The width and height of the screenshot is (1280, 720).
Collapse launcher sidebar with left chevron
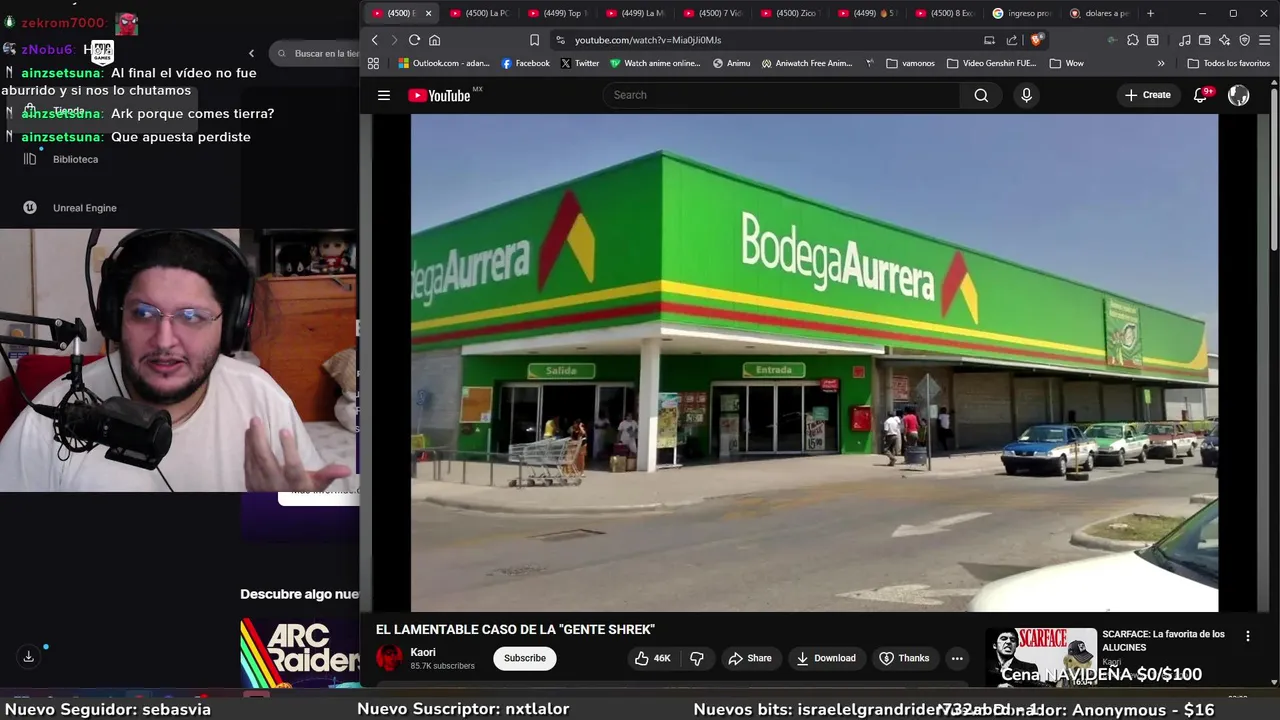coord(251,53)
